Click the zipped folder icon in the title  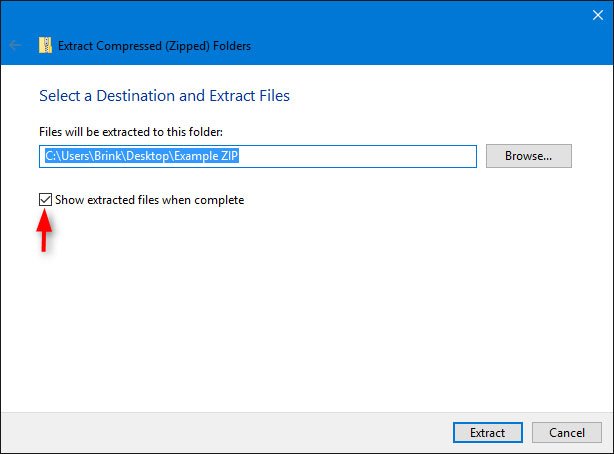click(x=45, y=45)
